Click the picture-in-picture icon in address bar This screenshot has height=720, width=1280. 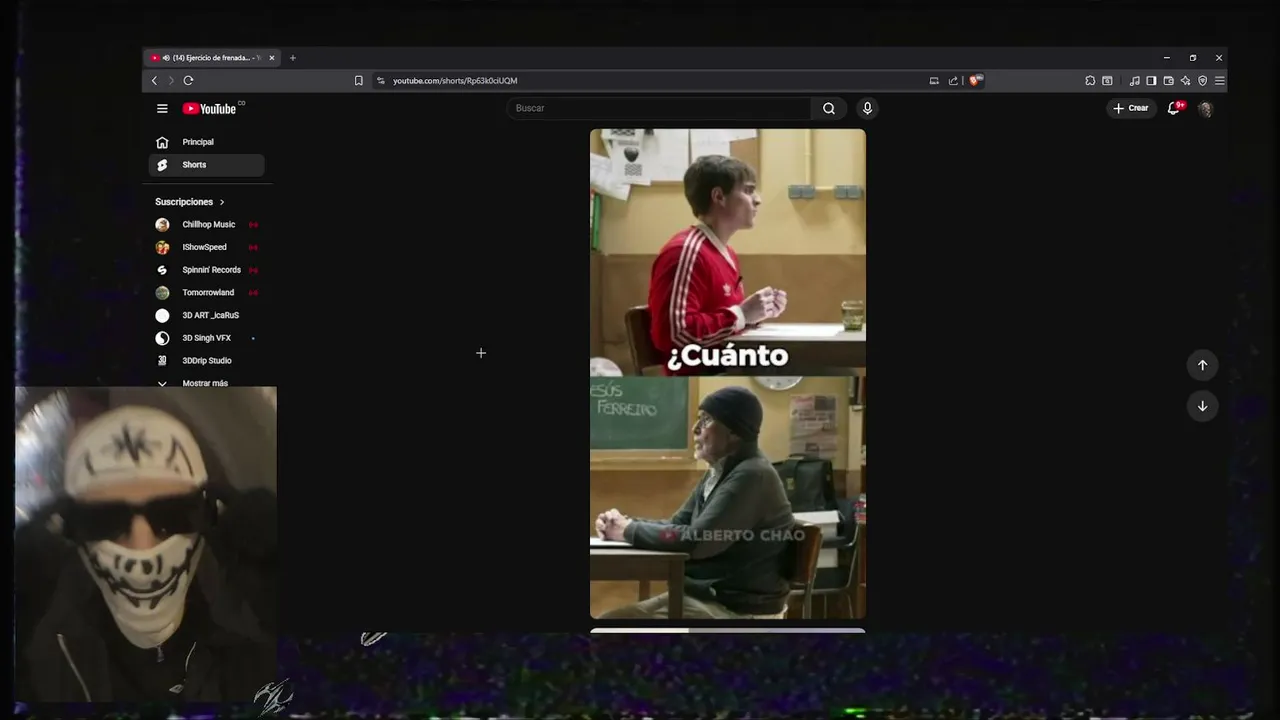(934, 80)
